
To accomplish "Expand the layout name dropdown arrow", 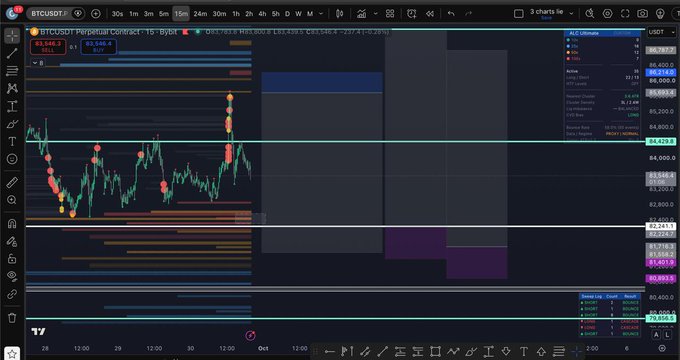I will (571, 14).
